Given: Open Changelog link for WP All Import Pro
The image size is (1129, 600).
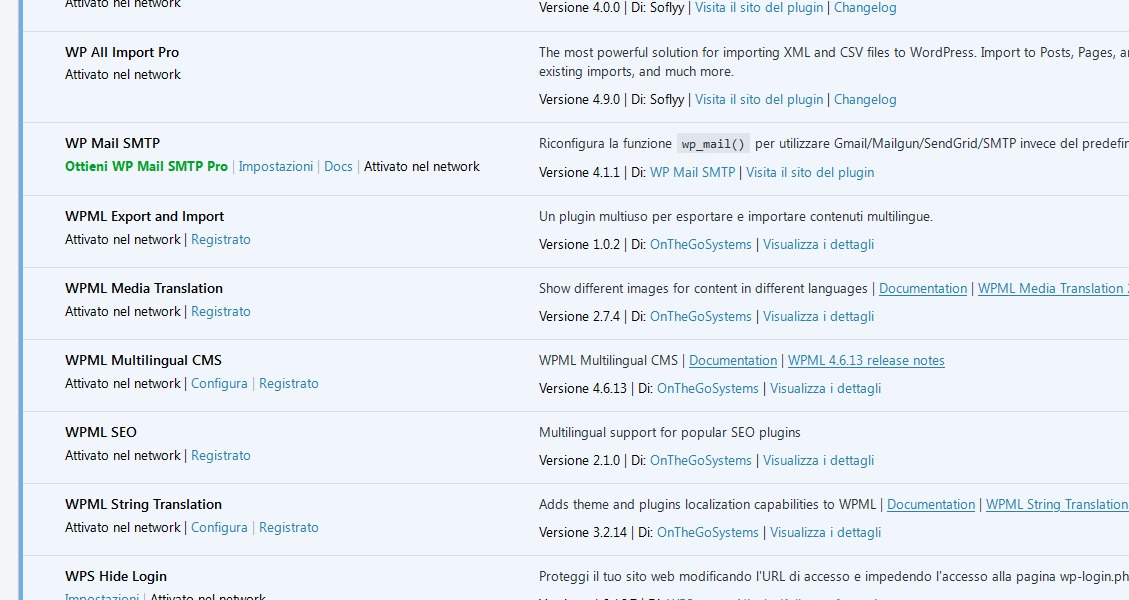Looking at the screenshot, I should tap(865, 99).
